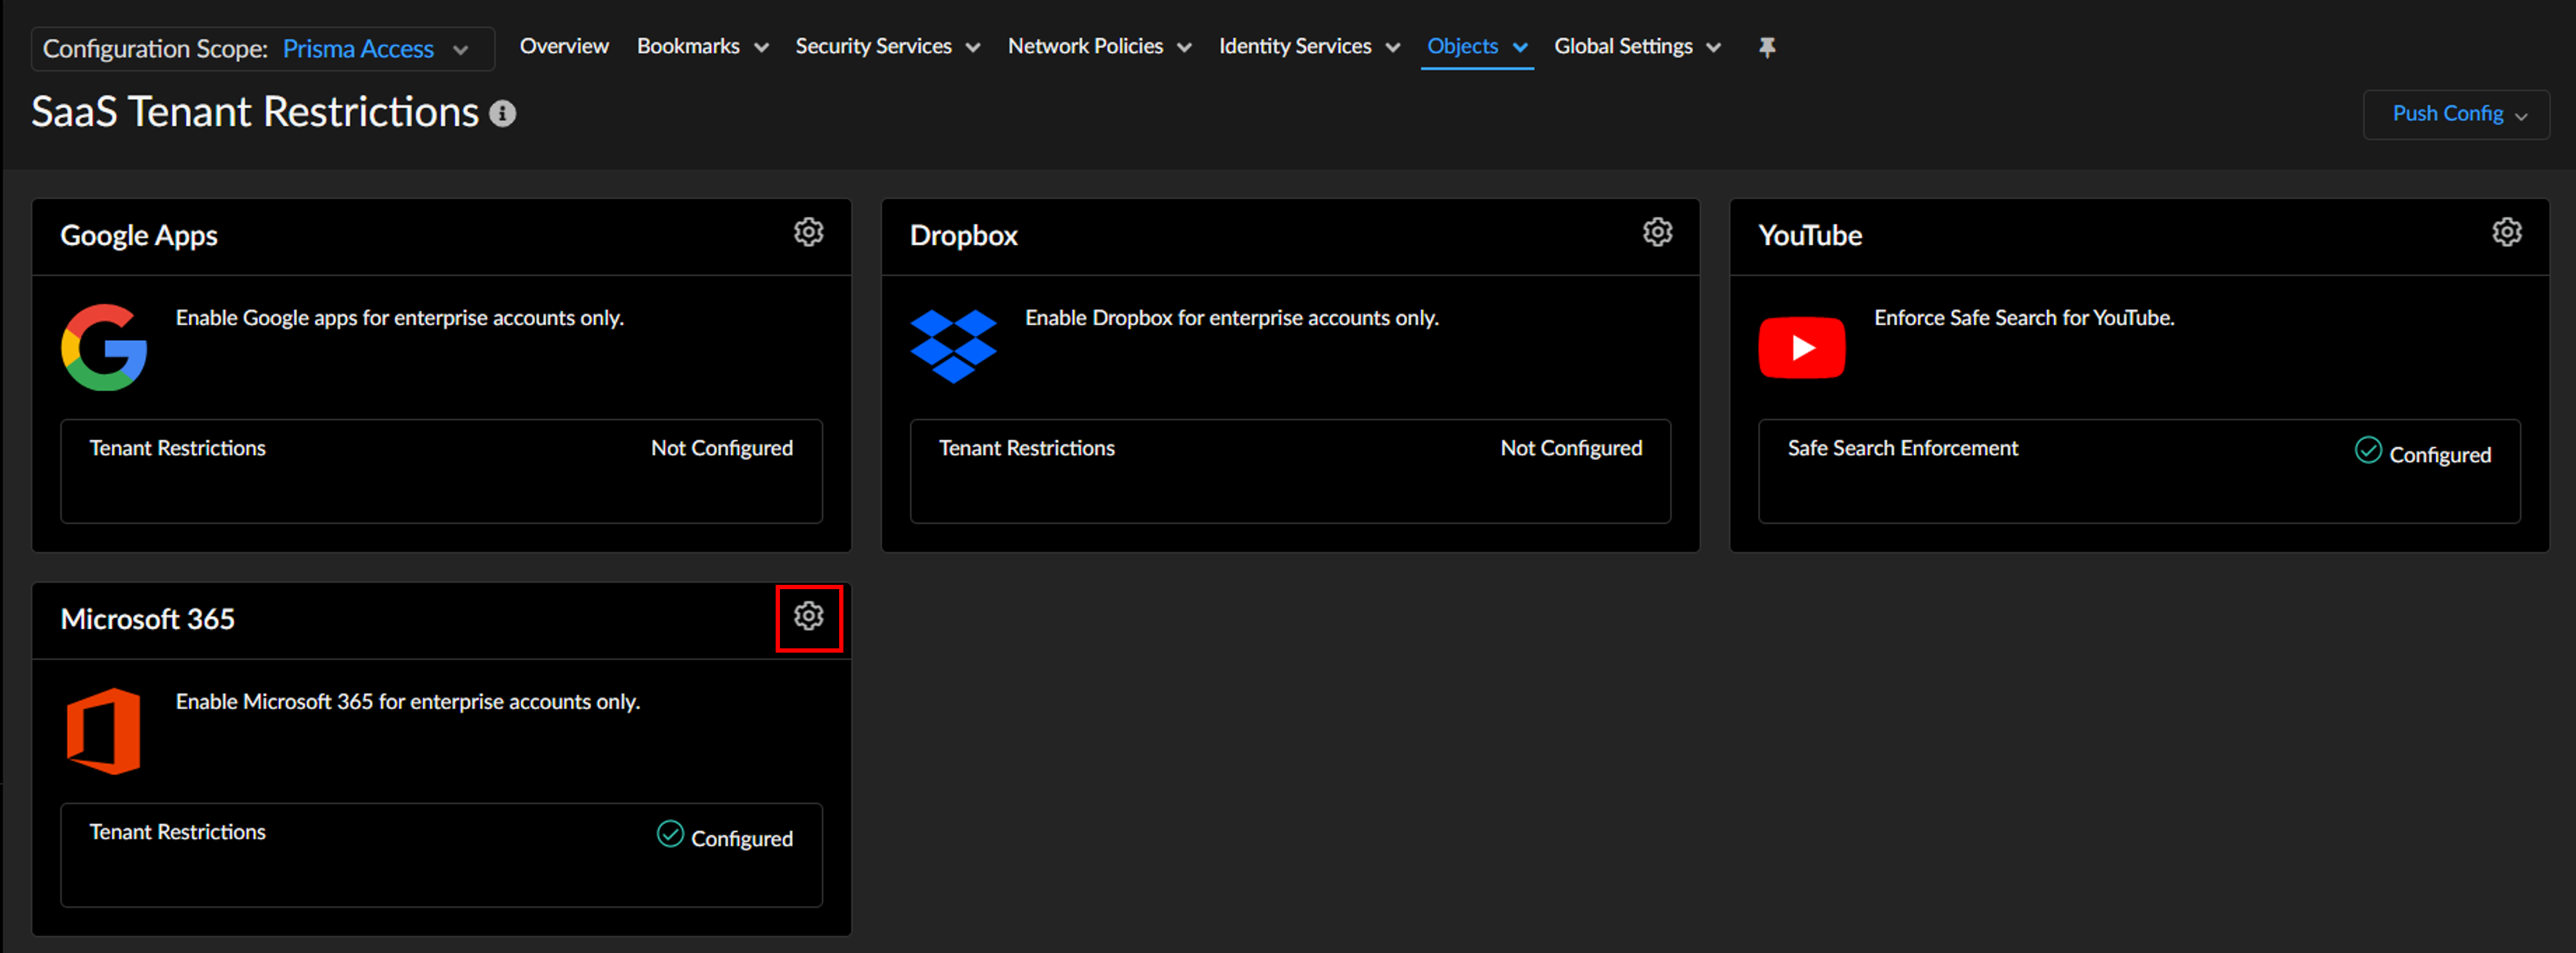Image resolution: width=2576 pixels, height=953 pixels.
Task: Expand the Objects menu
Action: pyautogui.click(x=1477, y=46)
